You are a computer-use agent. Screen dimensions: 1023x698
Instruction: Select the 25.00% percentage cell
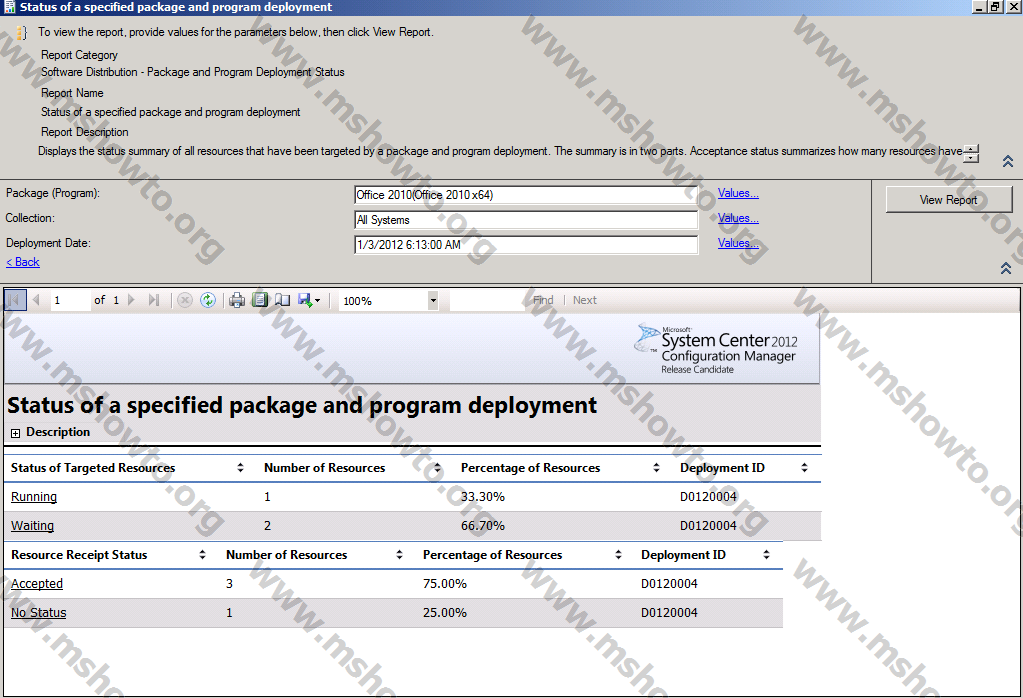tap(445, 613)
